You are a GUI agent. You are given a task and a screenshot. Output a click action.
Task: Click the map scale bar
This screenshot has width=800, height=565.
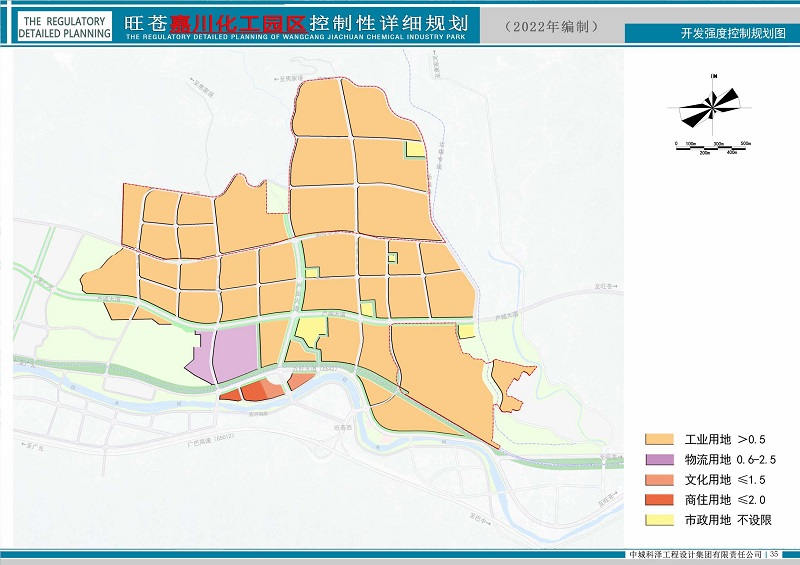[714, 146]
